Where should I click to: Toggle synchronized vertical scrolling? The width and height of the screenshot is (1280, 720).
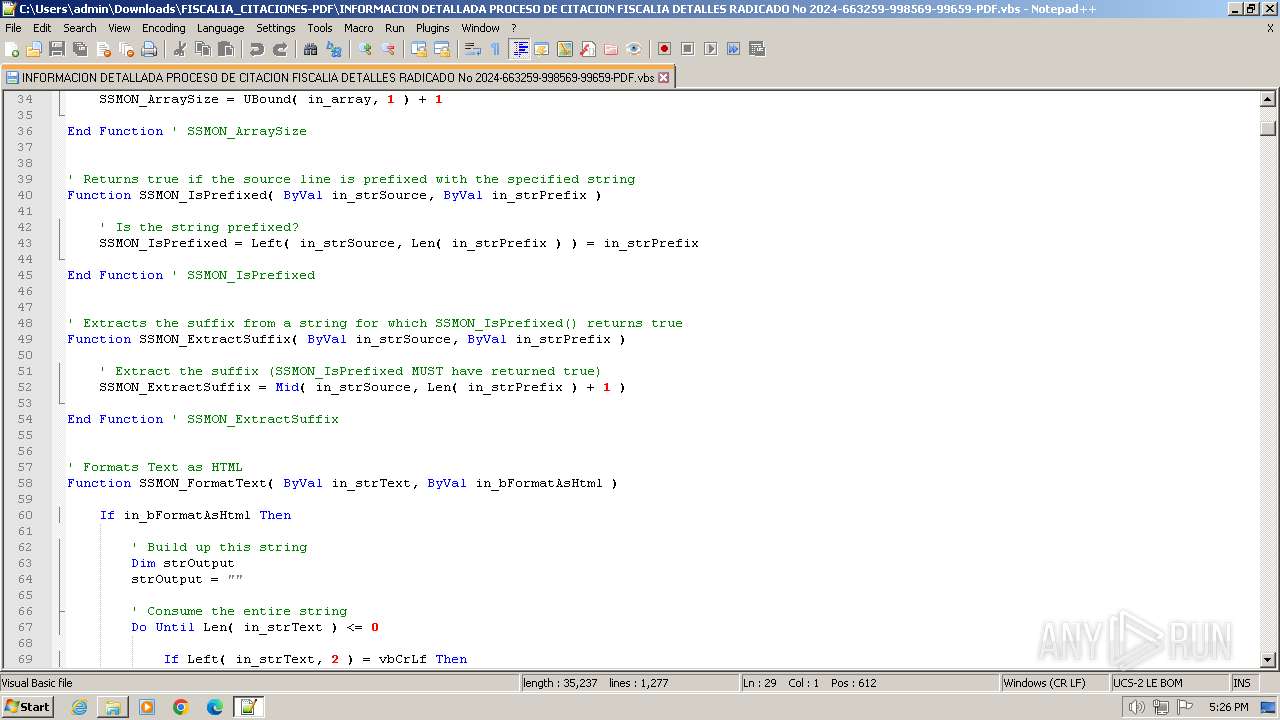click(x=419, y=49)
